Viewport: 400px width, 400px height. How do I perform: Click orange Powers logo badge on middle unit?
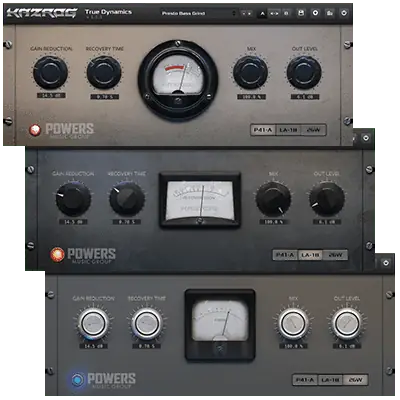pos(57,255)
